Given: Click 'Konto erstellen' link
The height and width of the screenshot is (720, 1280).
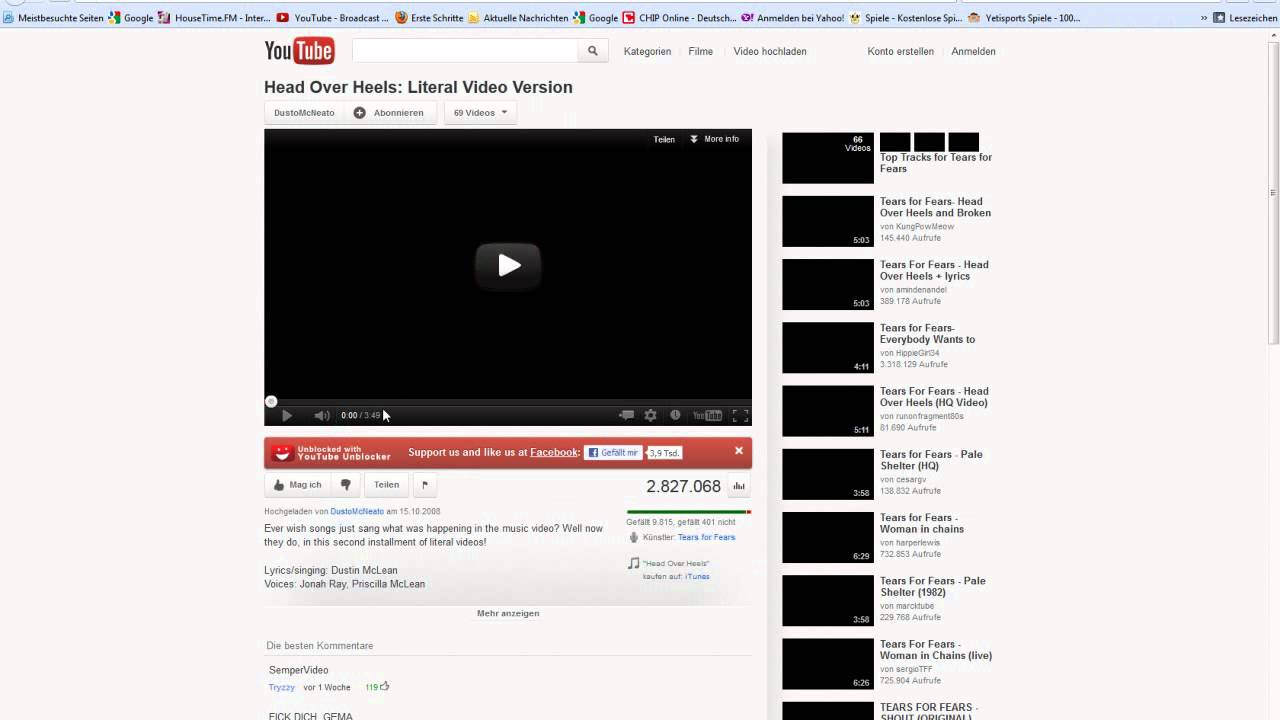Looking at the screenshot, I should [900, 51].
